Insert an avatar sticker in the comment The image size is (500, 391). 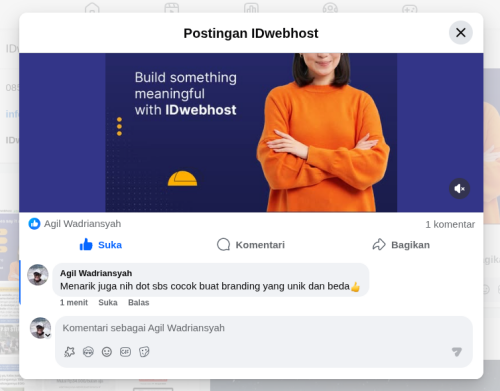(69, 352)
